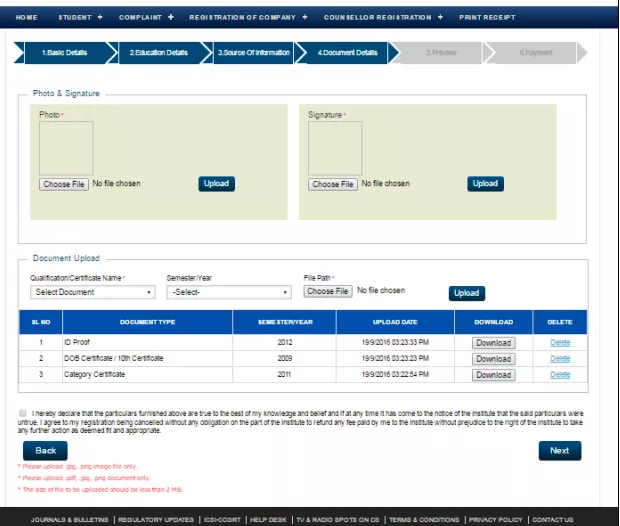620x526 pixels.
Task: Tick the declaration checkbox
Action: click(23, 412)
